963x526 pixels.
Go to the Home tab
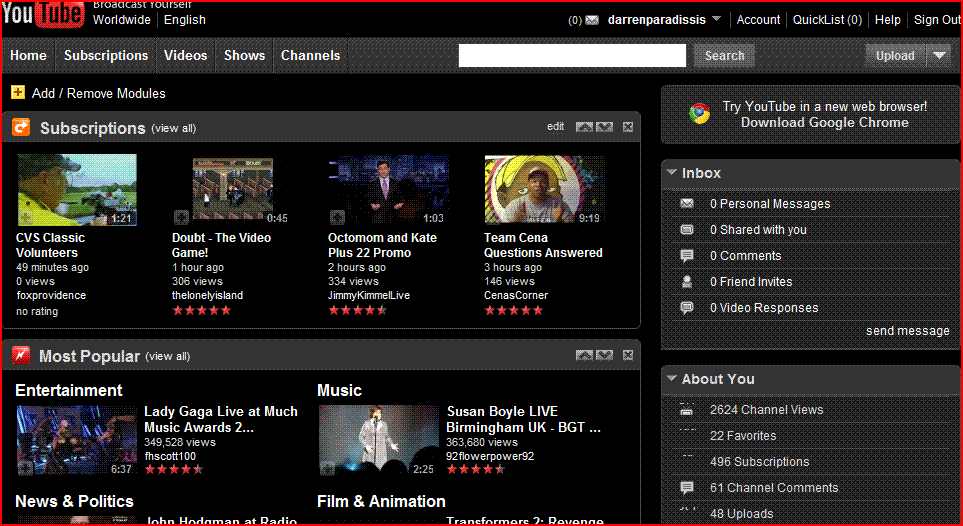pos(28,55)
